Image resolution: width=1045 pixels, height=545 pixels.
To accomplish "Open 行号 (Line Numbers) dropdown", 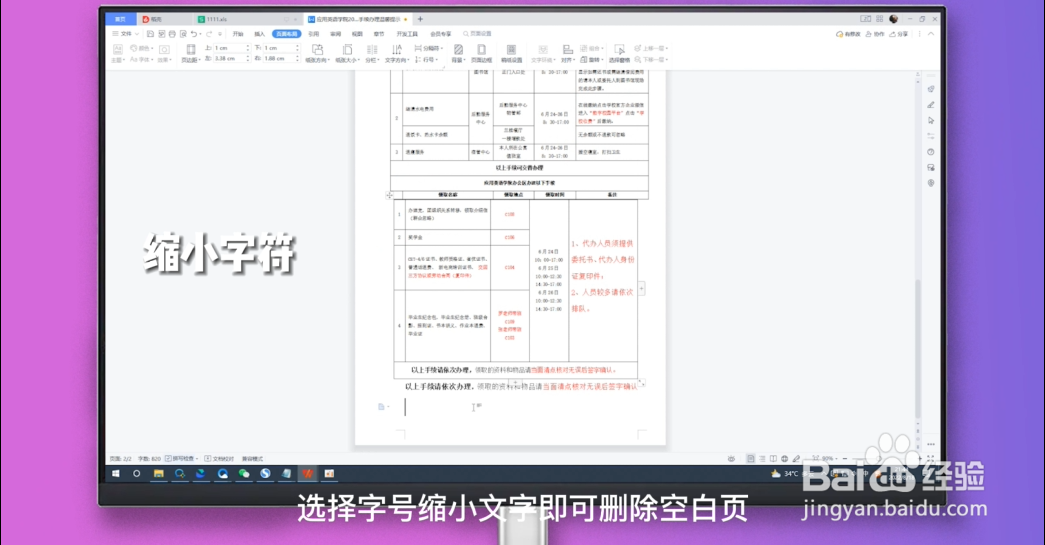I will 426,60.
